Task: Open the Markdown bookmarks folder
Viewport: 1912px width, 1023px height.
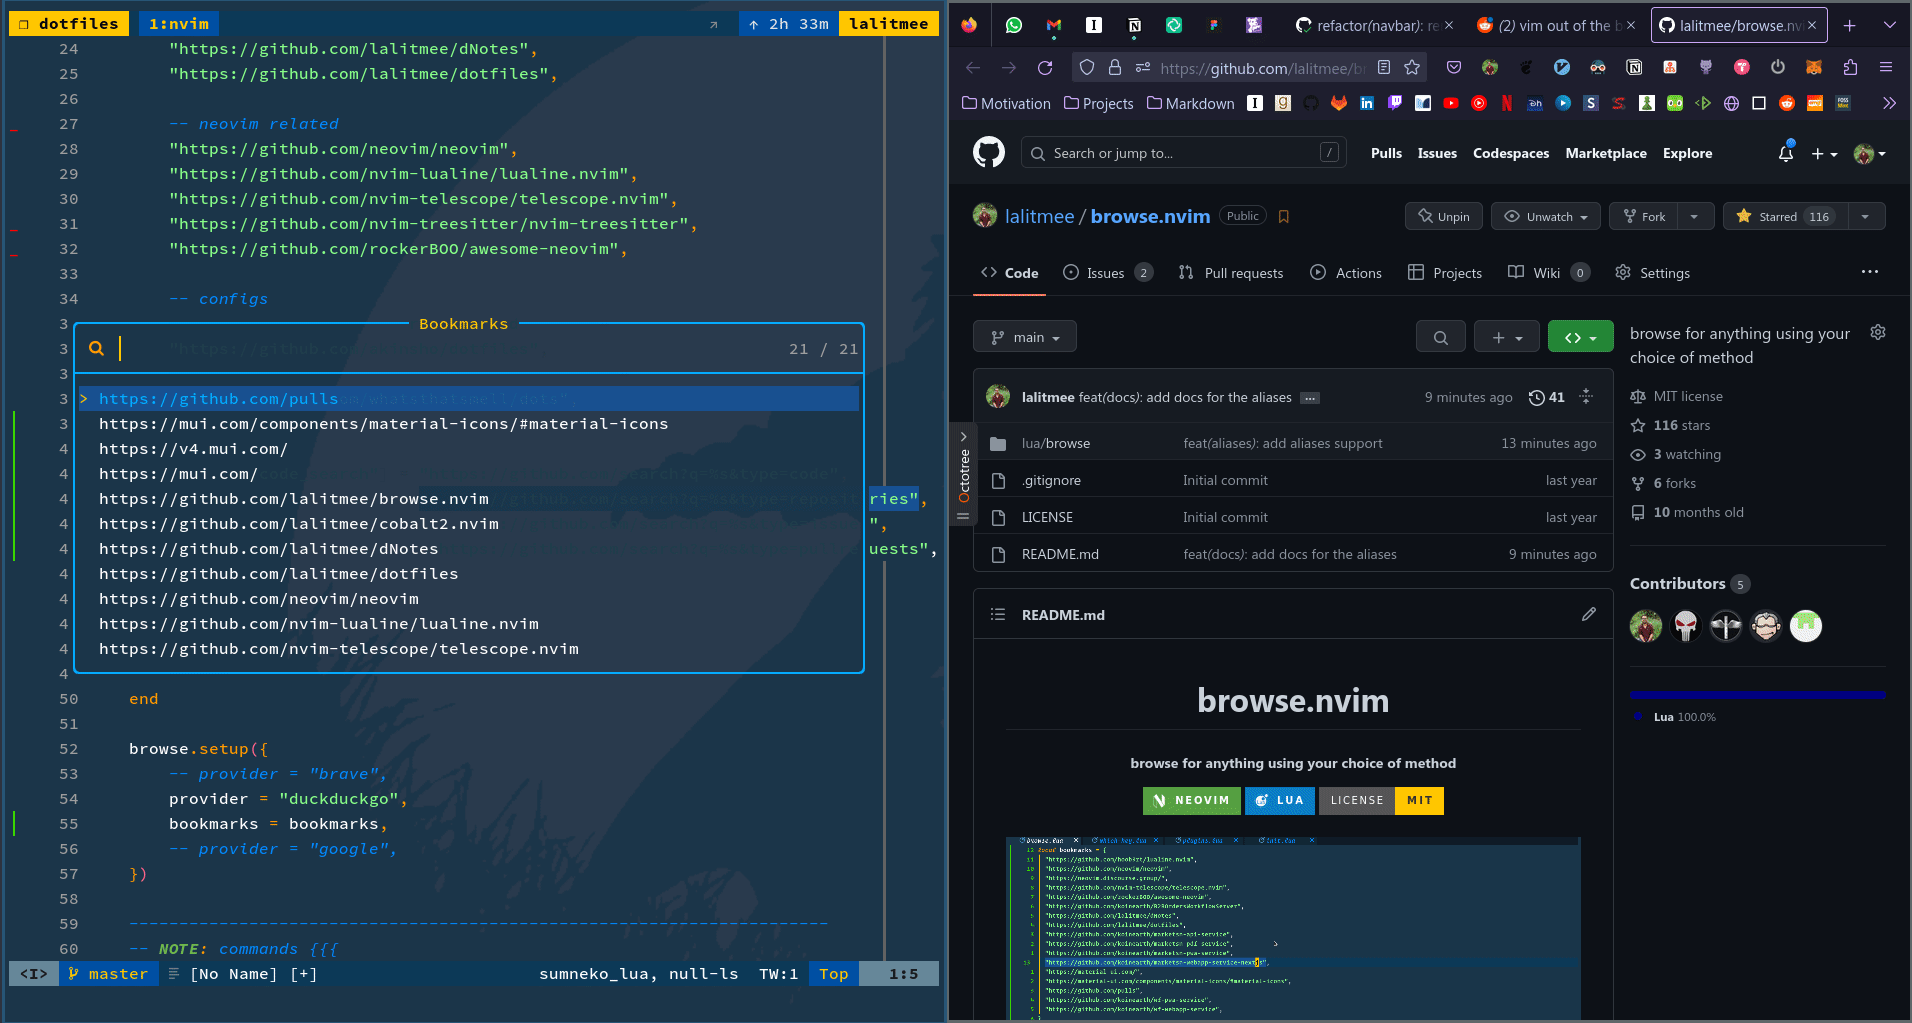Action: pos(1191,103)
